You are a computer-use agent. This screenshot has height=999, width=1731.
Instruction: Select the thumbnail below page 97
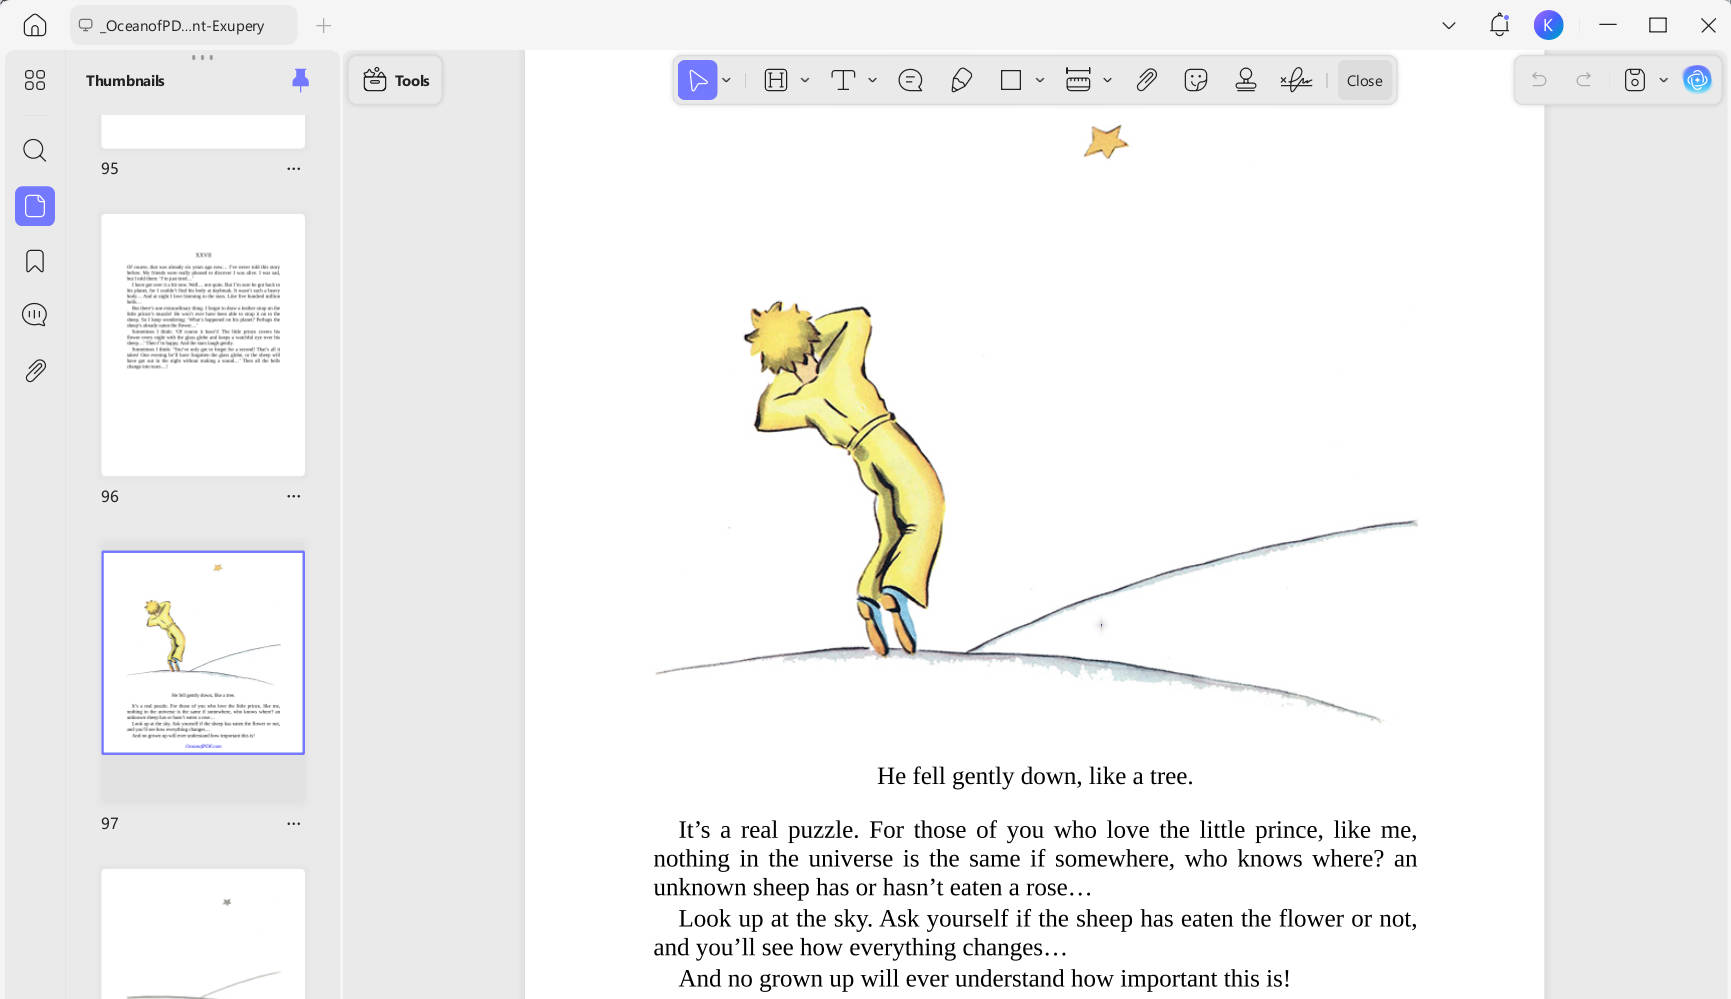[x=203, y=933]
